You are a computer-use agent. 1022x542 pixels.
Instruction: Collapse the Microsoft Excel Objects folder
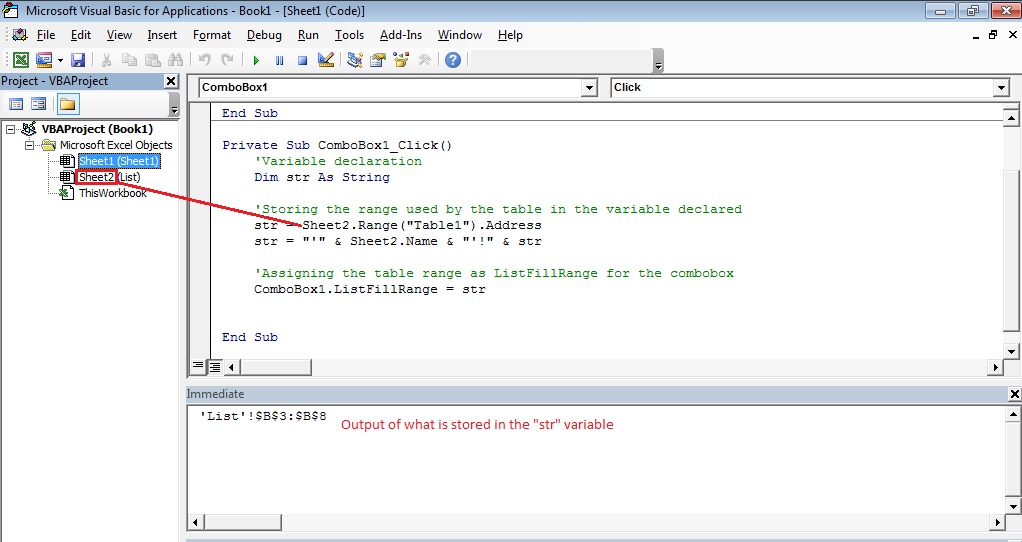point(29,145)
